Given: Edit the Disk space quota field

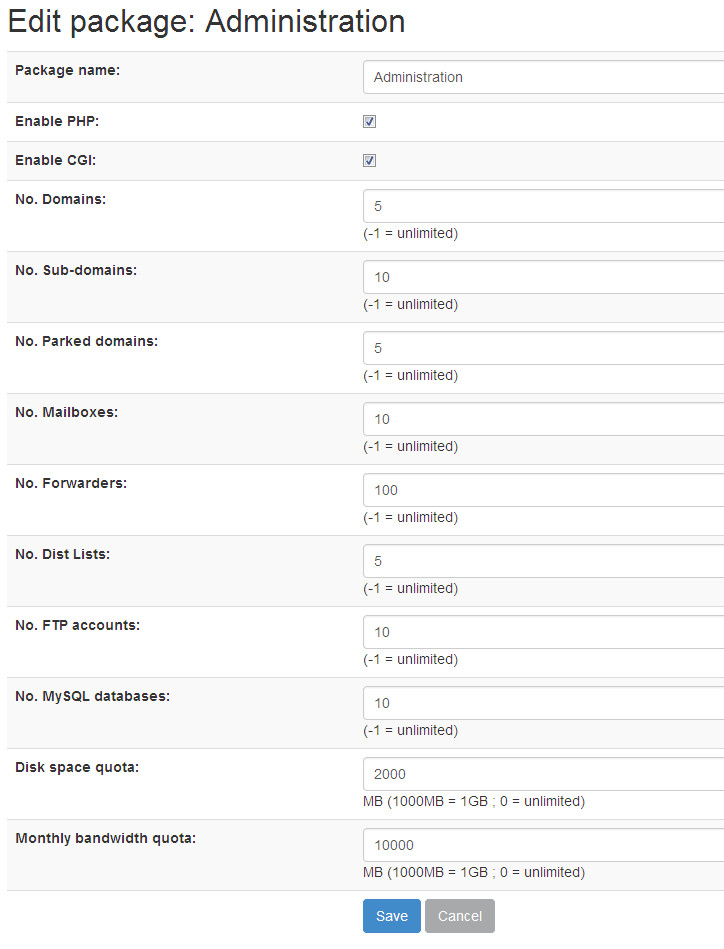Looking at the screenshot, I should click(544, 773).
